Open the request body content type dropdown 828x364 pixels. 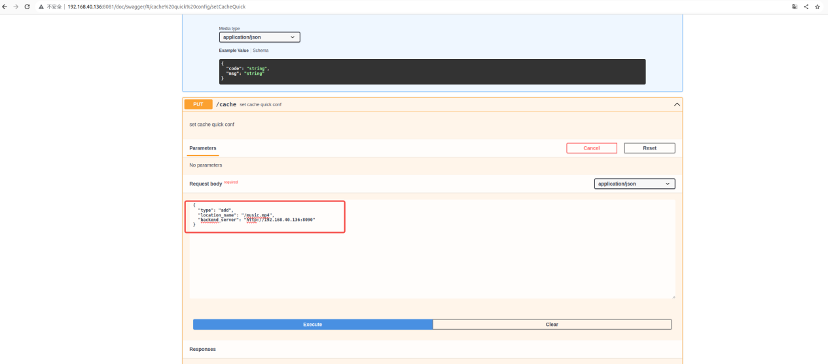[x=635, y=184]
